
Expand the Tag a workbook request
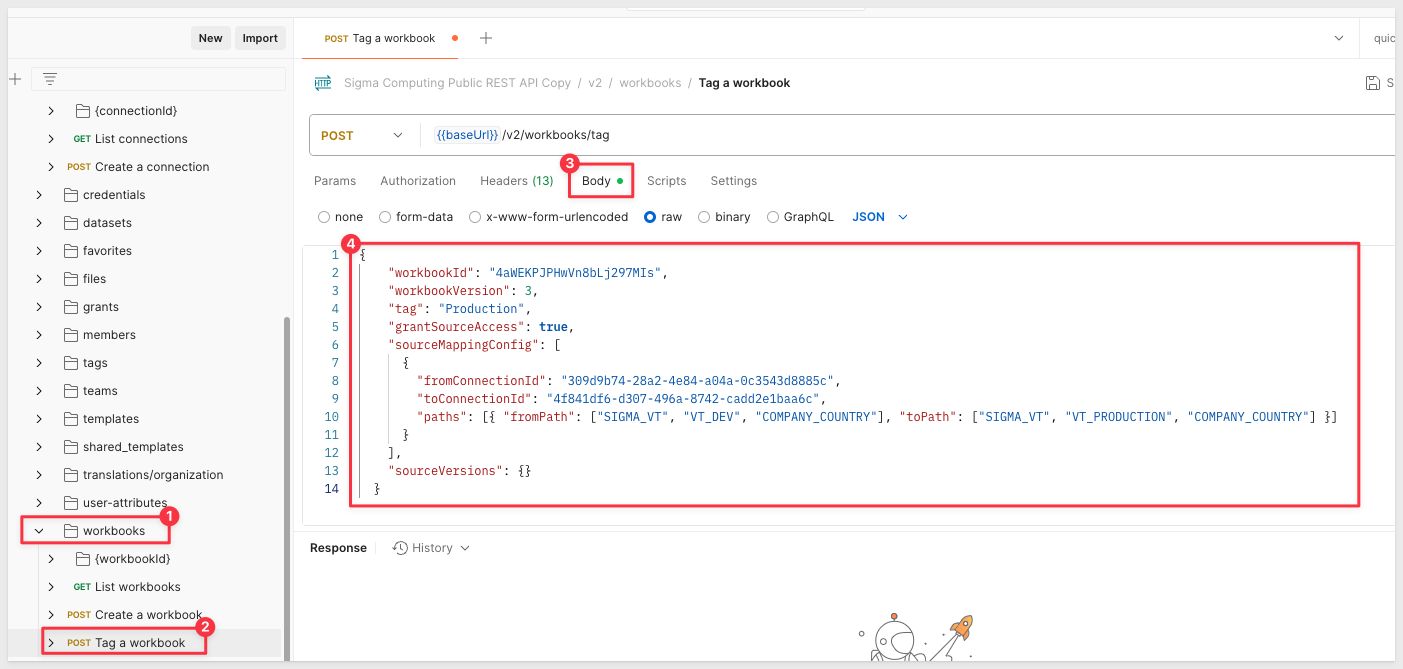51,643
